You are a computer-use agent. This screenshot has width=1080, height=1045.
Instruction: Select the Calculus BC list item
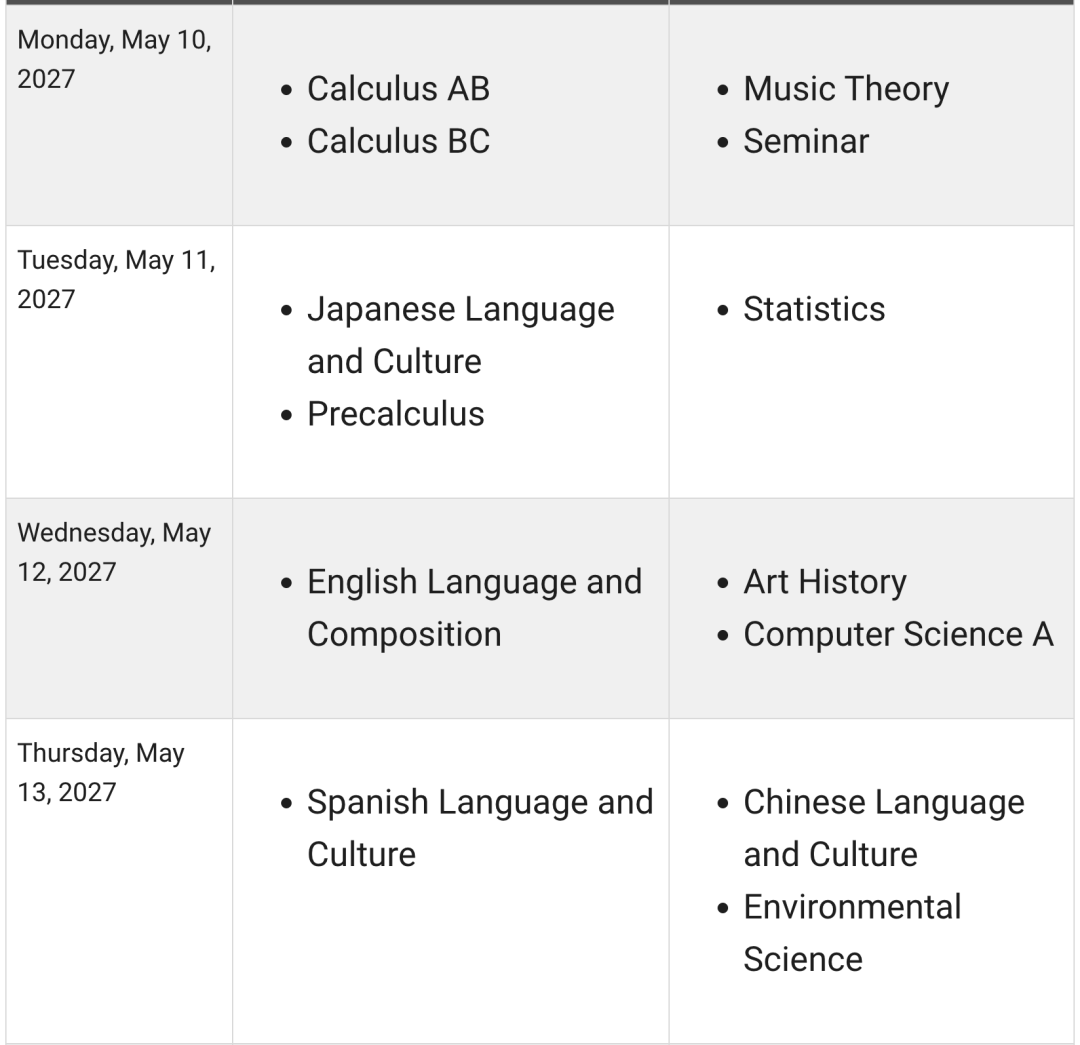coord(398,141)
